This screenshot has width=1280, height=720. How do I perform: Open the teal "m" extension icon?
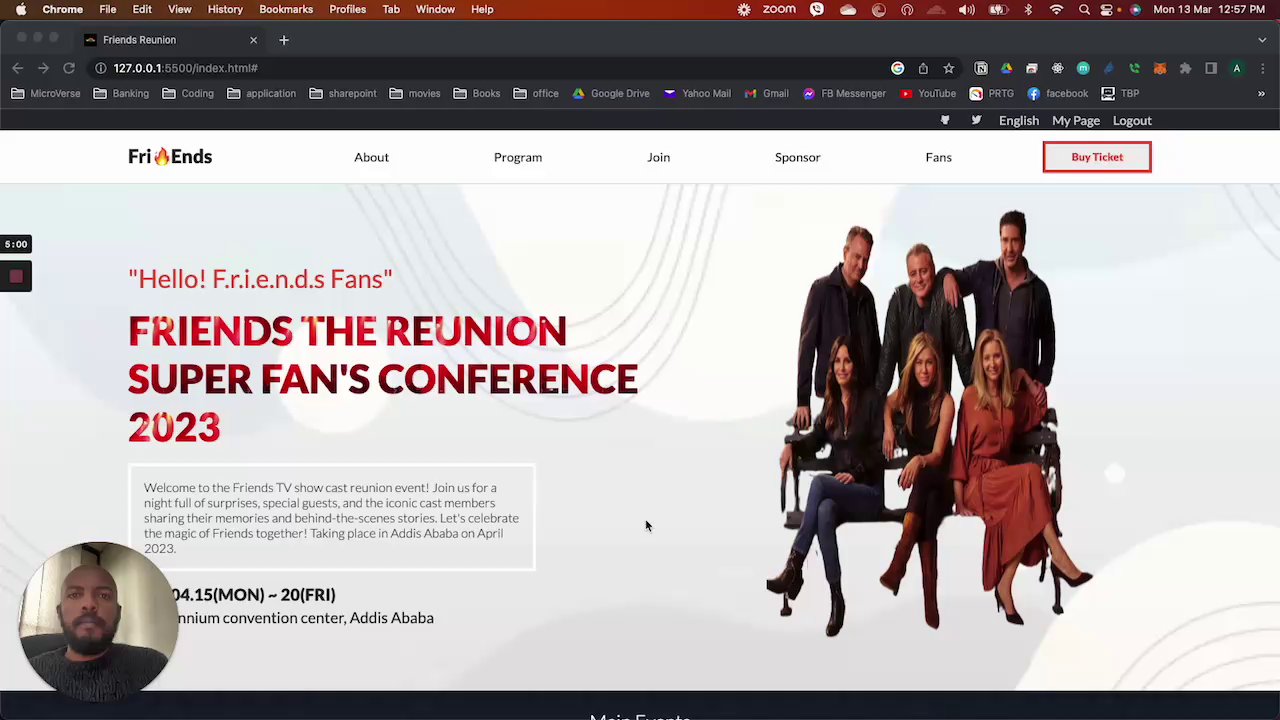(1083, 68)
